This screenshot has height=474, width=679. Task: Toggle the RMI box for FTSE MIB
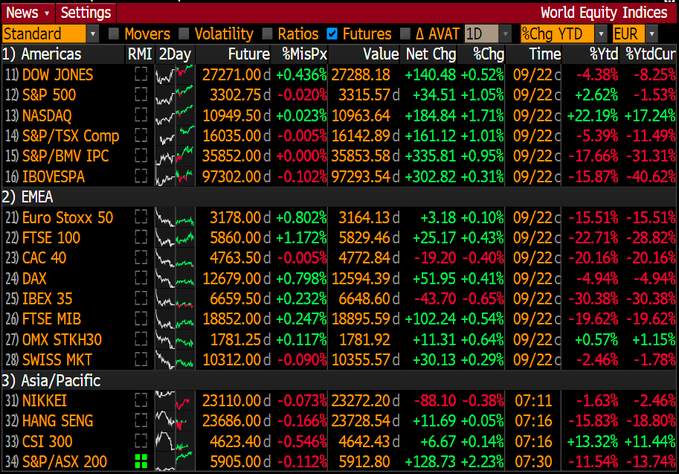141,319
